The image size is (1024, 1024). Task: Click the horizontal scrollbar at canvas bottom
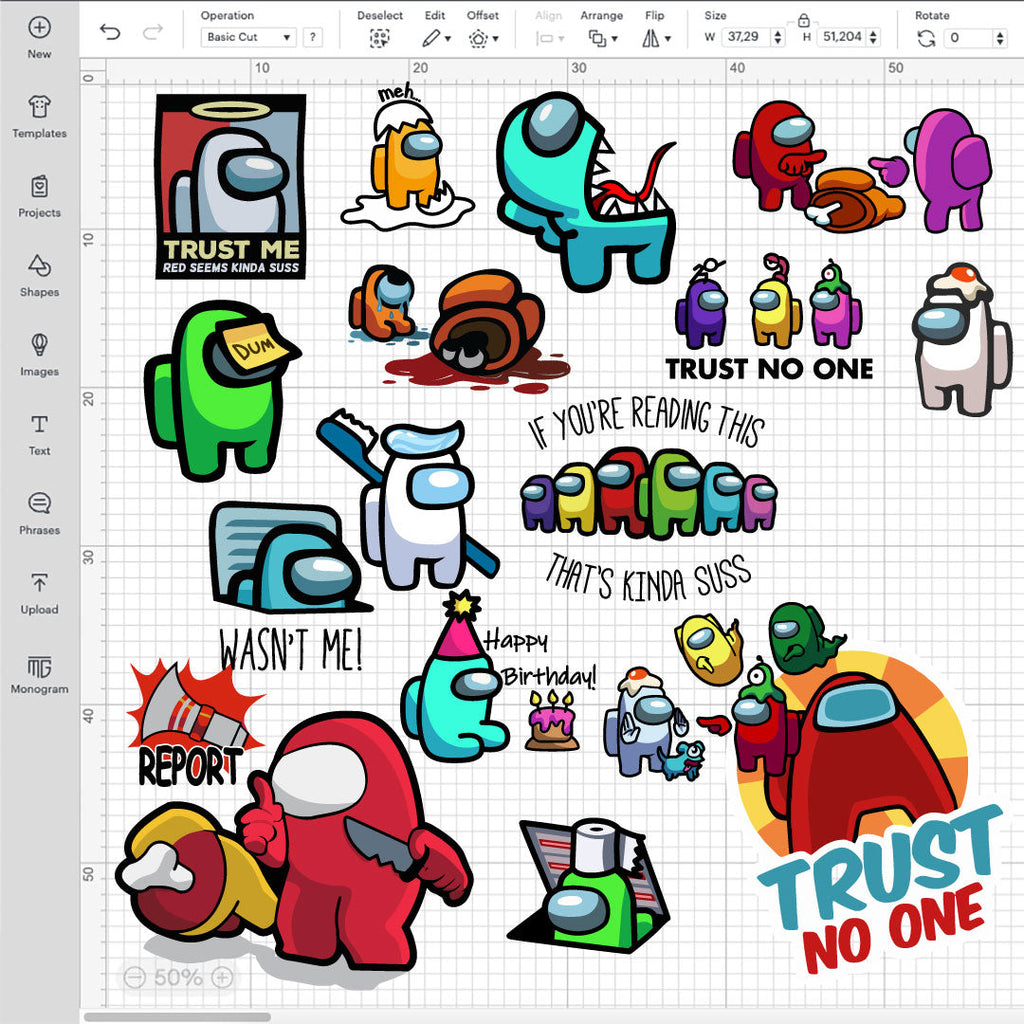(177, 1017)
